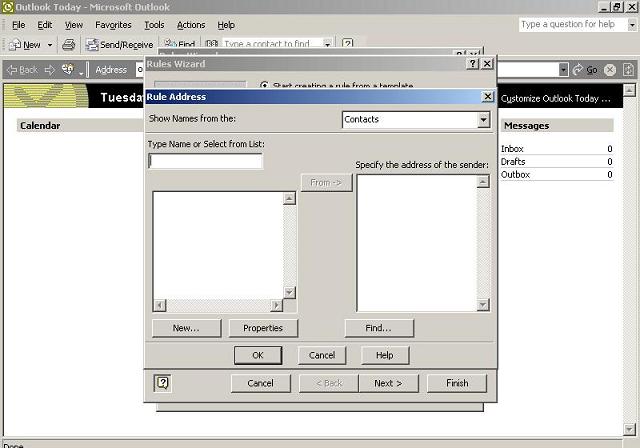Click the Outlook Today globe icon

(x=68, y=69)
